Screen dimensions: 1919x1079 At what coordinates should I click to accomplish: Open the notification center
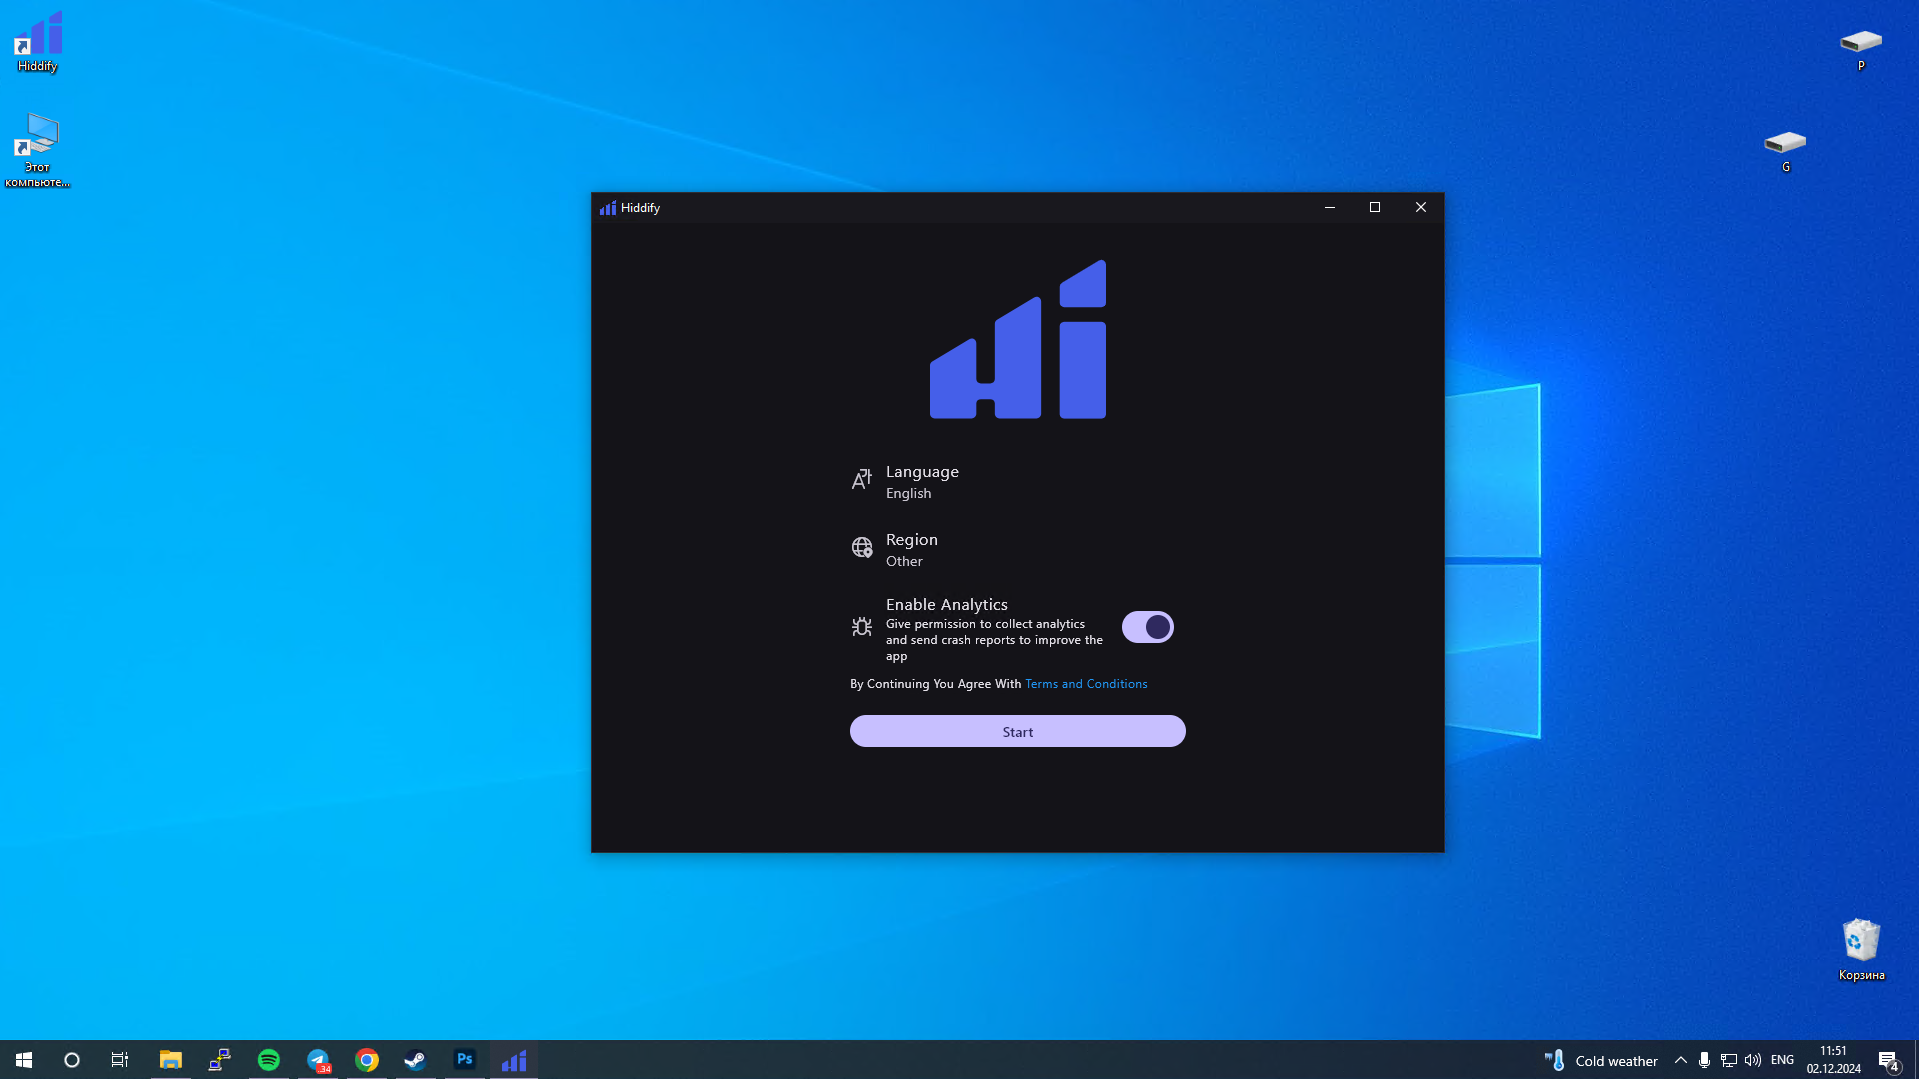(x=1888, y=1060)
